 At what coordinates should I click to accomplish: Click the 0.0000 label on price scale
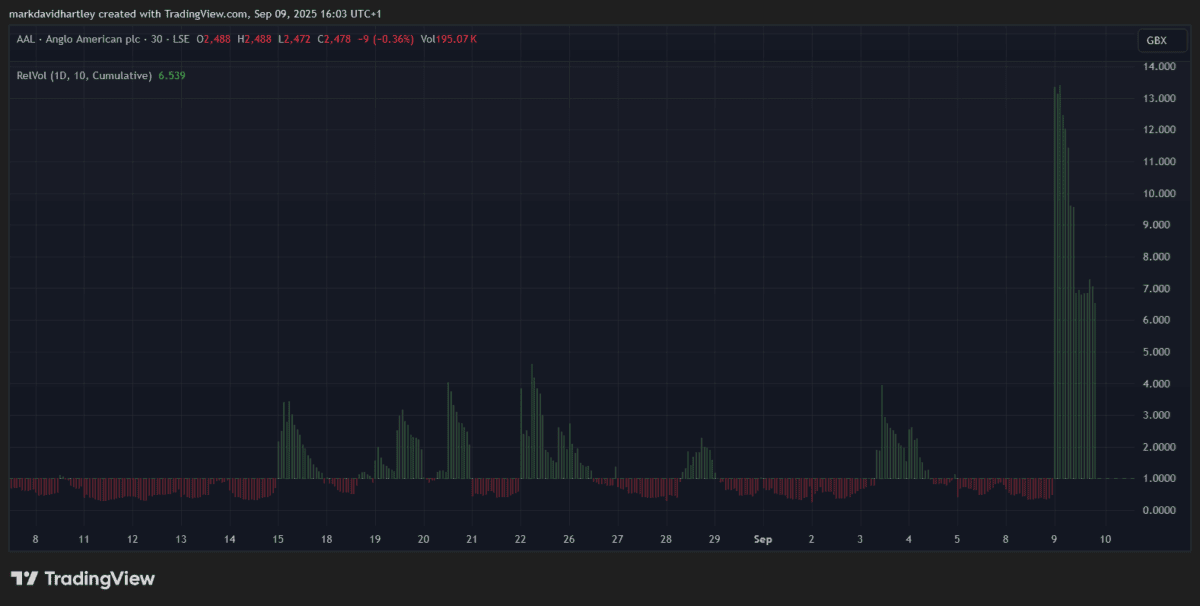(x=1160, y=510)
